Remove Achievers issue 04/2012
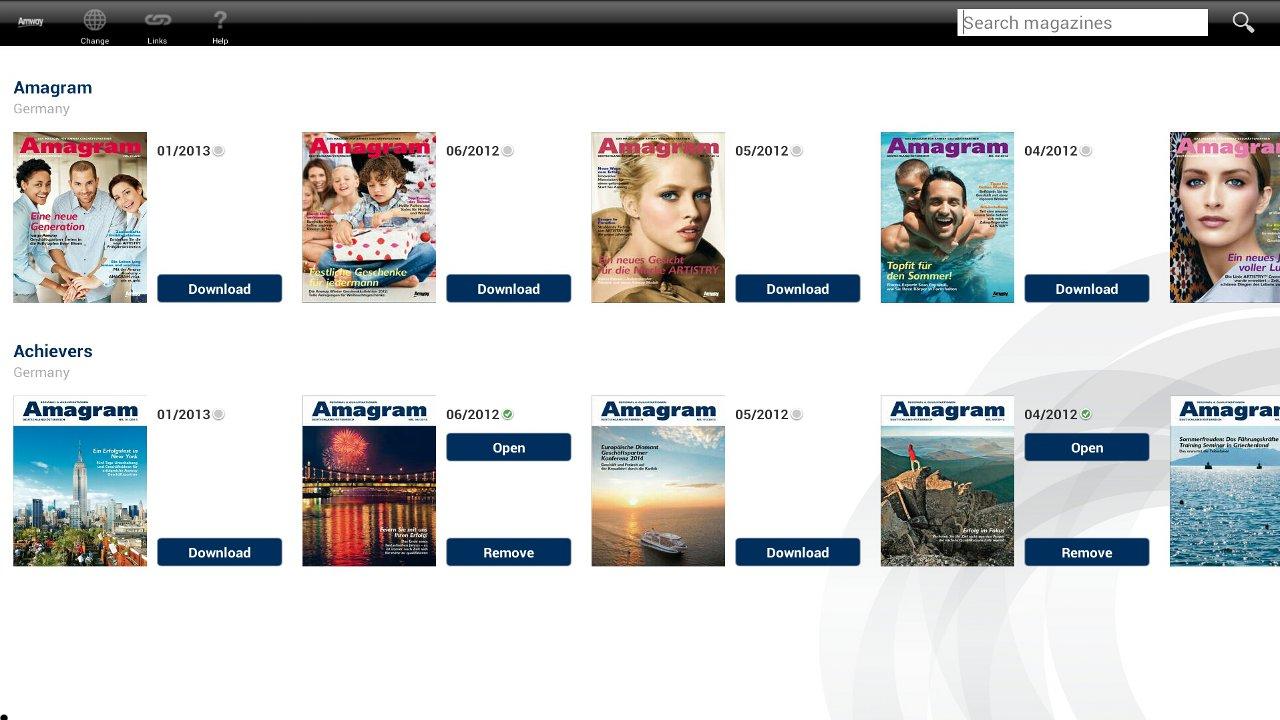 coord(1086,552)
